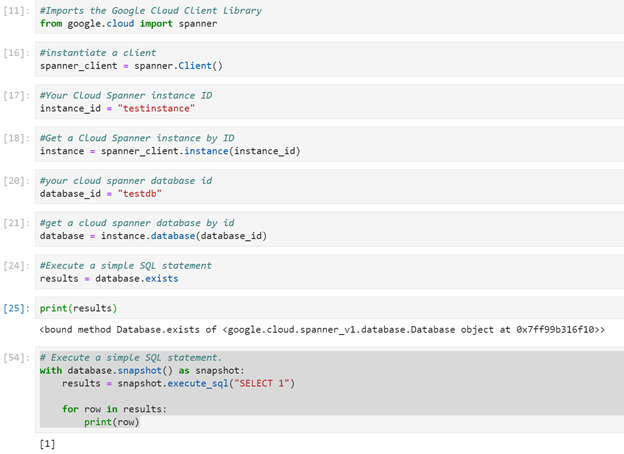This screenshot has width=624, height=454.
Task: Click the print(row) code line
Action: 112,422
